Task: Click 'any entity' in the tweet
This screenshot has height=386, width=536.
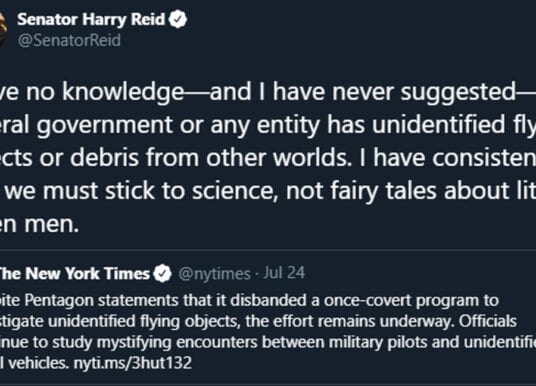Action: [x=265, y=125]
